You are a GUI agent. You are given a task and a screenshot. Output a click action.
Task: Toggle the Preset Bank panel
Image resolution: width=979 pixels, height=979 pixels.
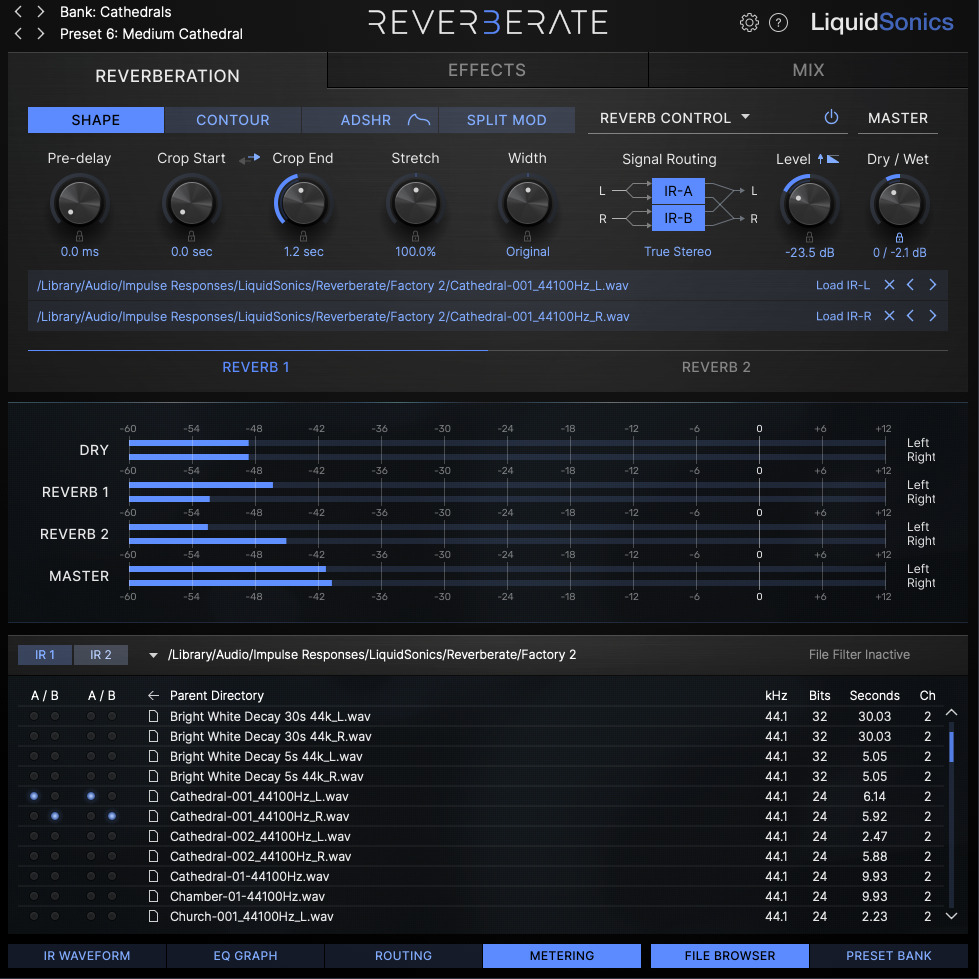coord(888,955)
